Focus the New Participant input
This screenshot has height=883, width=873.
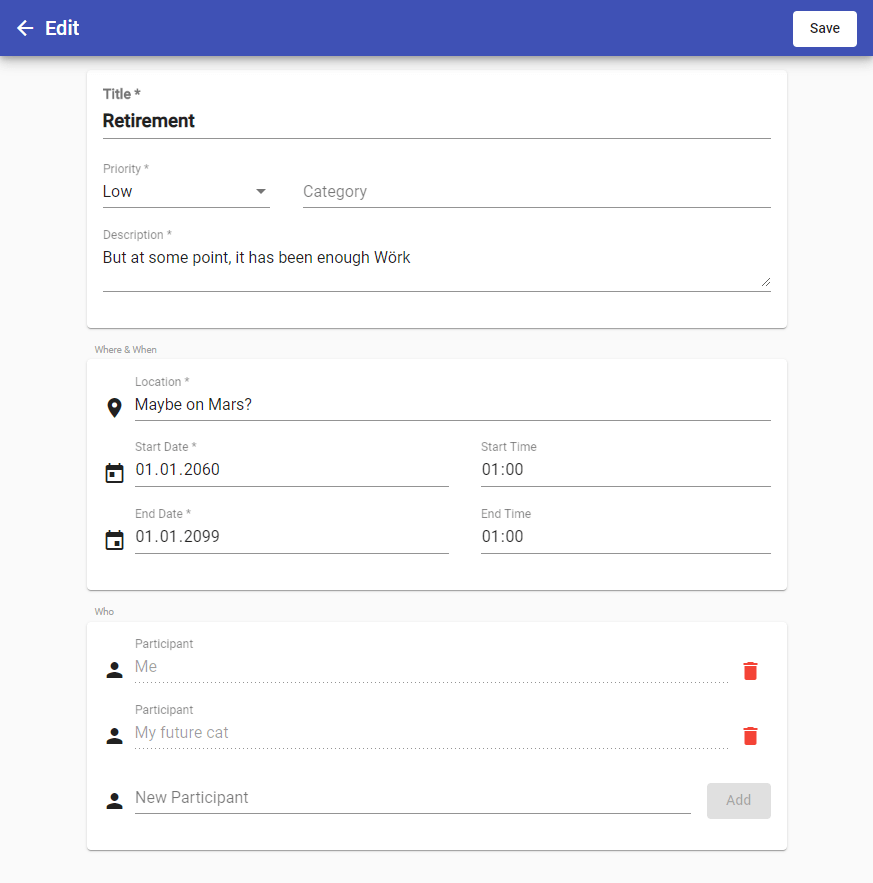click(412, 798)
